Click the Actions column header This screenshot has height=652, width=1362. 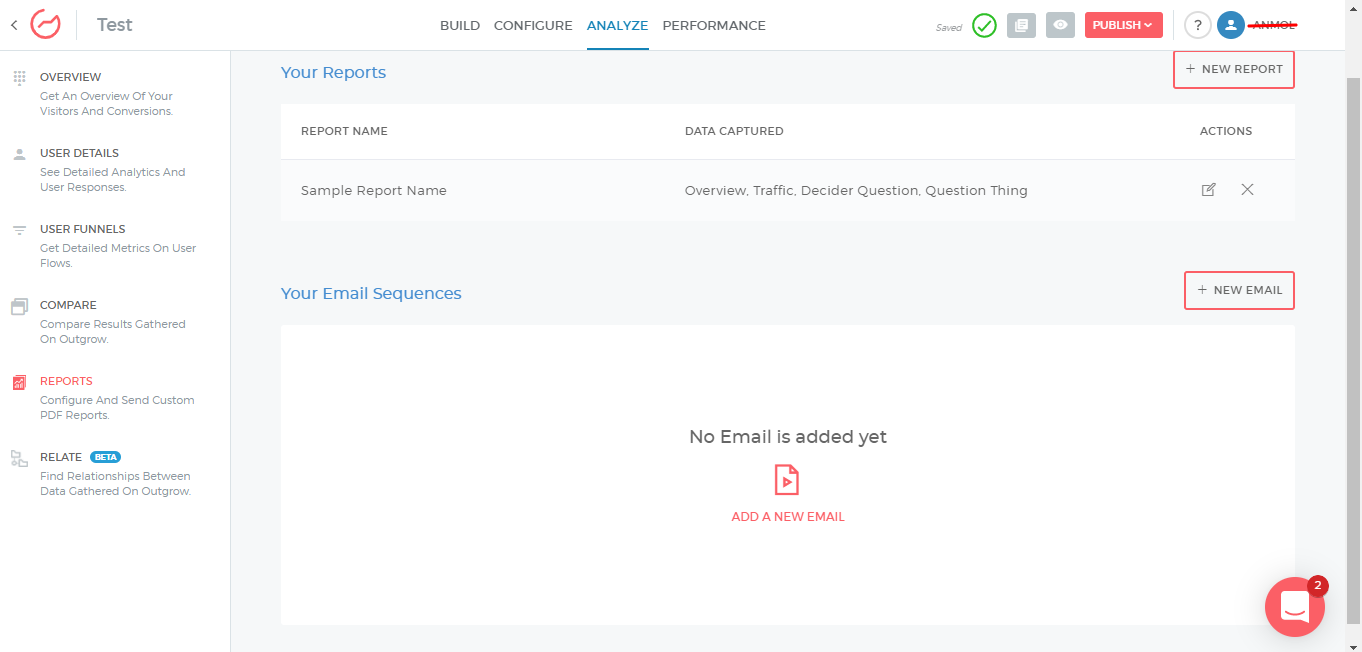pos(1226,131)
